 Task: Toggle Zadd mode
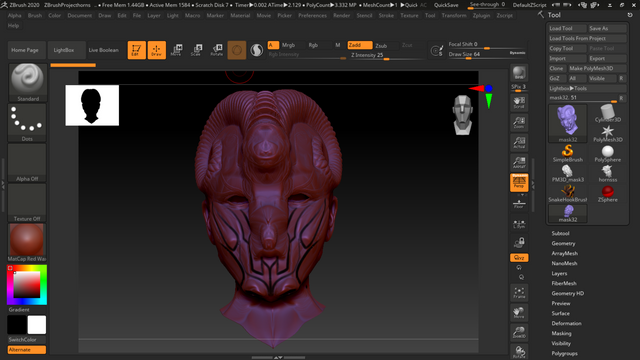(x=360, y=45)
